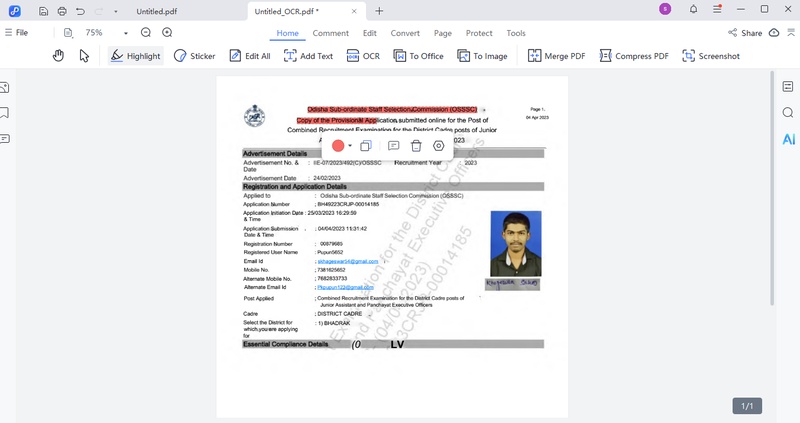800x423 pixels.
Task: Click the cloud upload icon
Action: (x=774, y=33)
